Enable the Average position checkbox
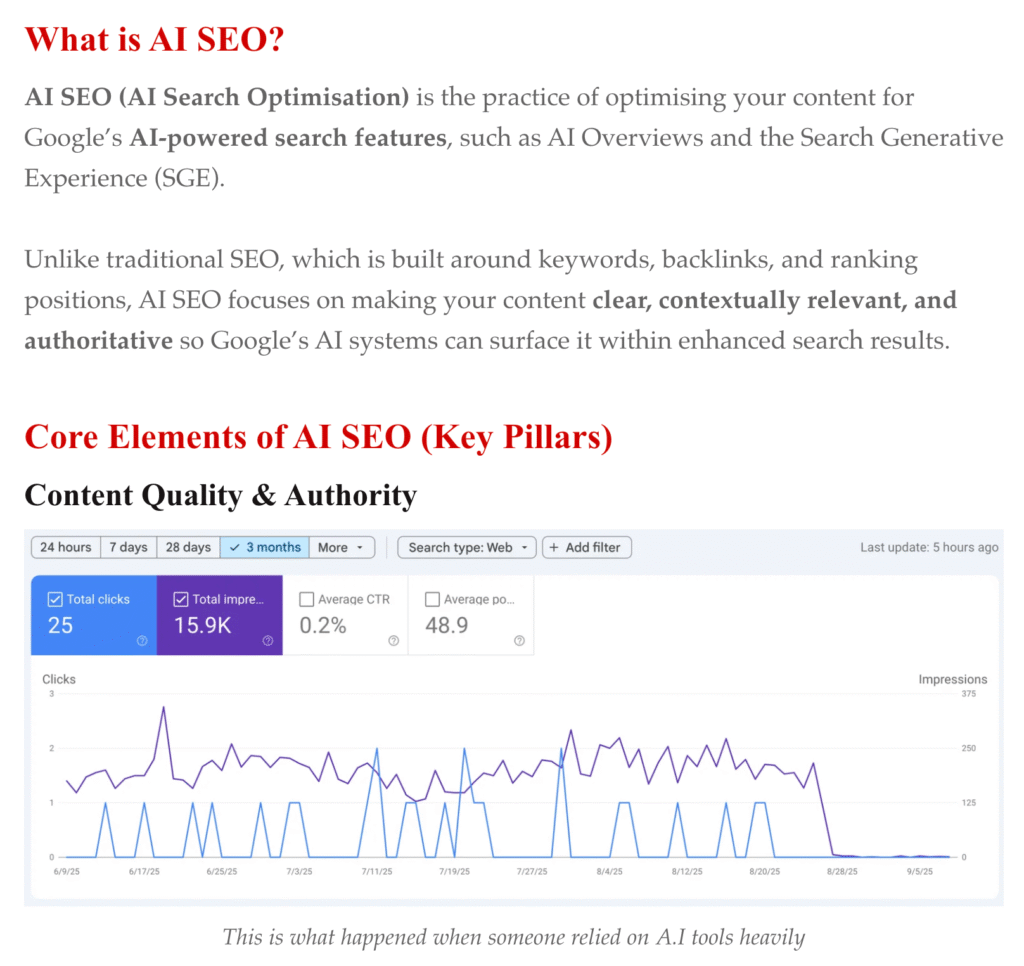The width and height of the screenshot is (1024, 966). [432, 600]
